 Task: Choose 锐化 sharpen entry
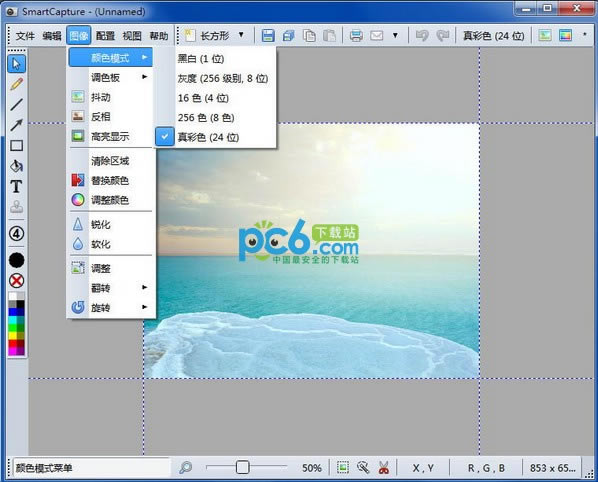tap(111, 224)
